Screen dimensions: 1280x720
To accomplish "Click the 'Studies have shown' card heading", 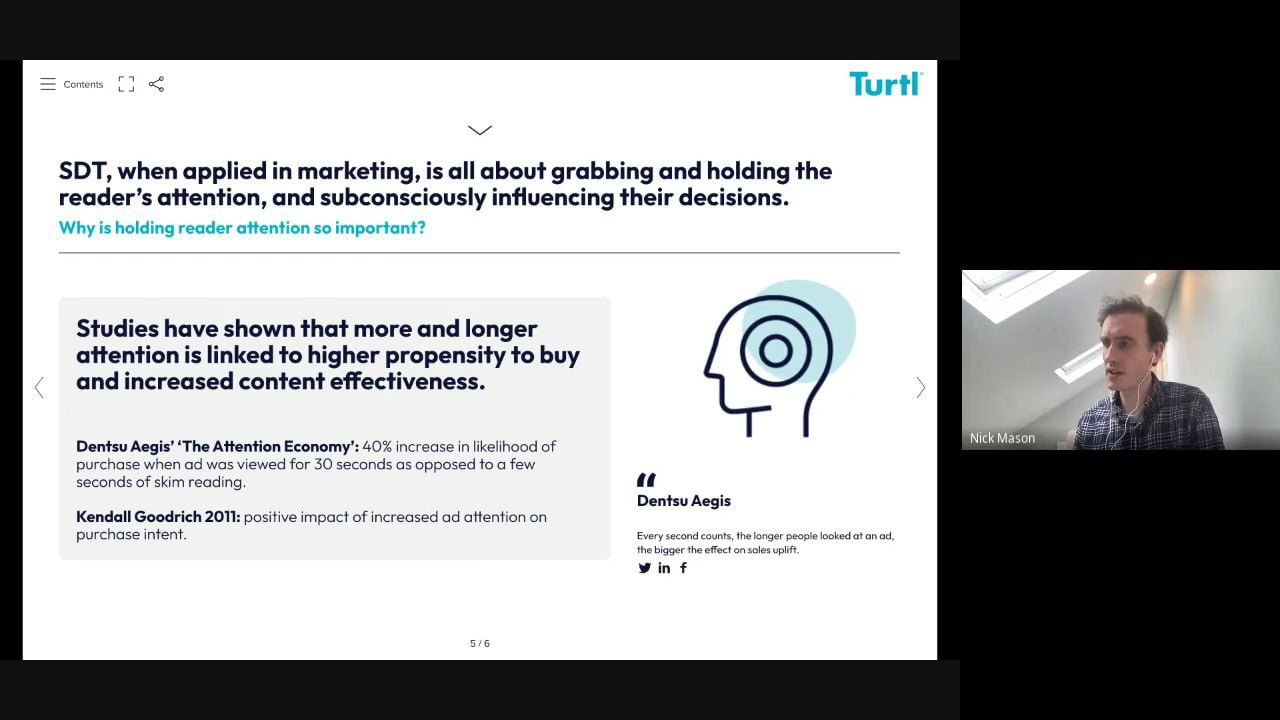I will (328, 355).
